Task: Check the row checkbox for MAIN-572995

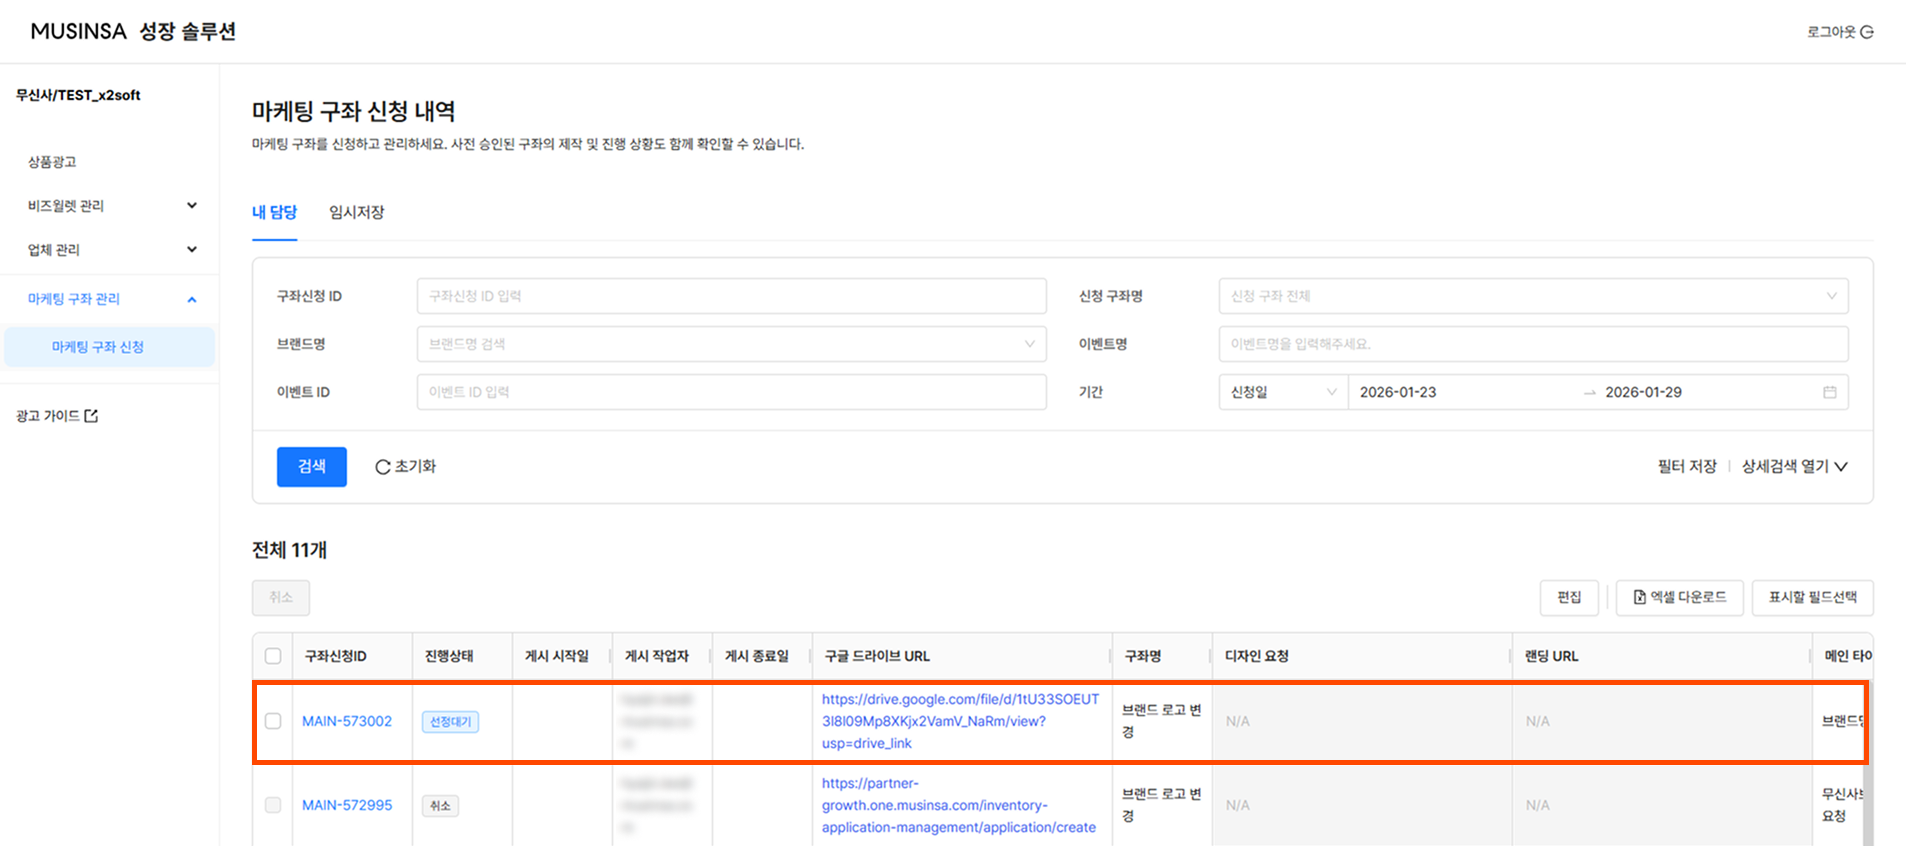Action: (273, 805)
